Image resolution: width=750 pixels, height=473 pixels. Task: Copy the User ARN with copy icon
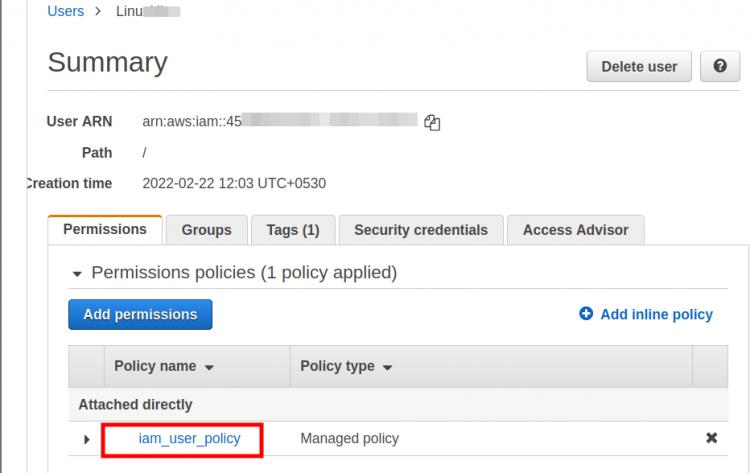(432, 122)
